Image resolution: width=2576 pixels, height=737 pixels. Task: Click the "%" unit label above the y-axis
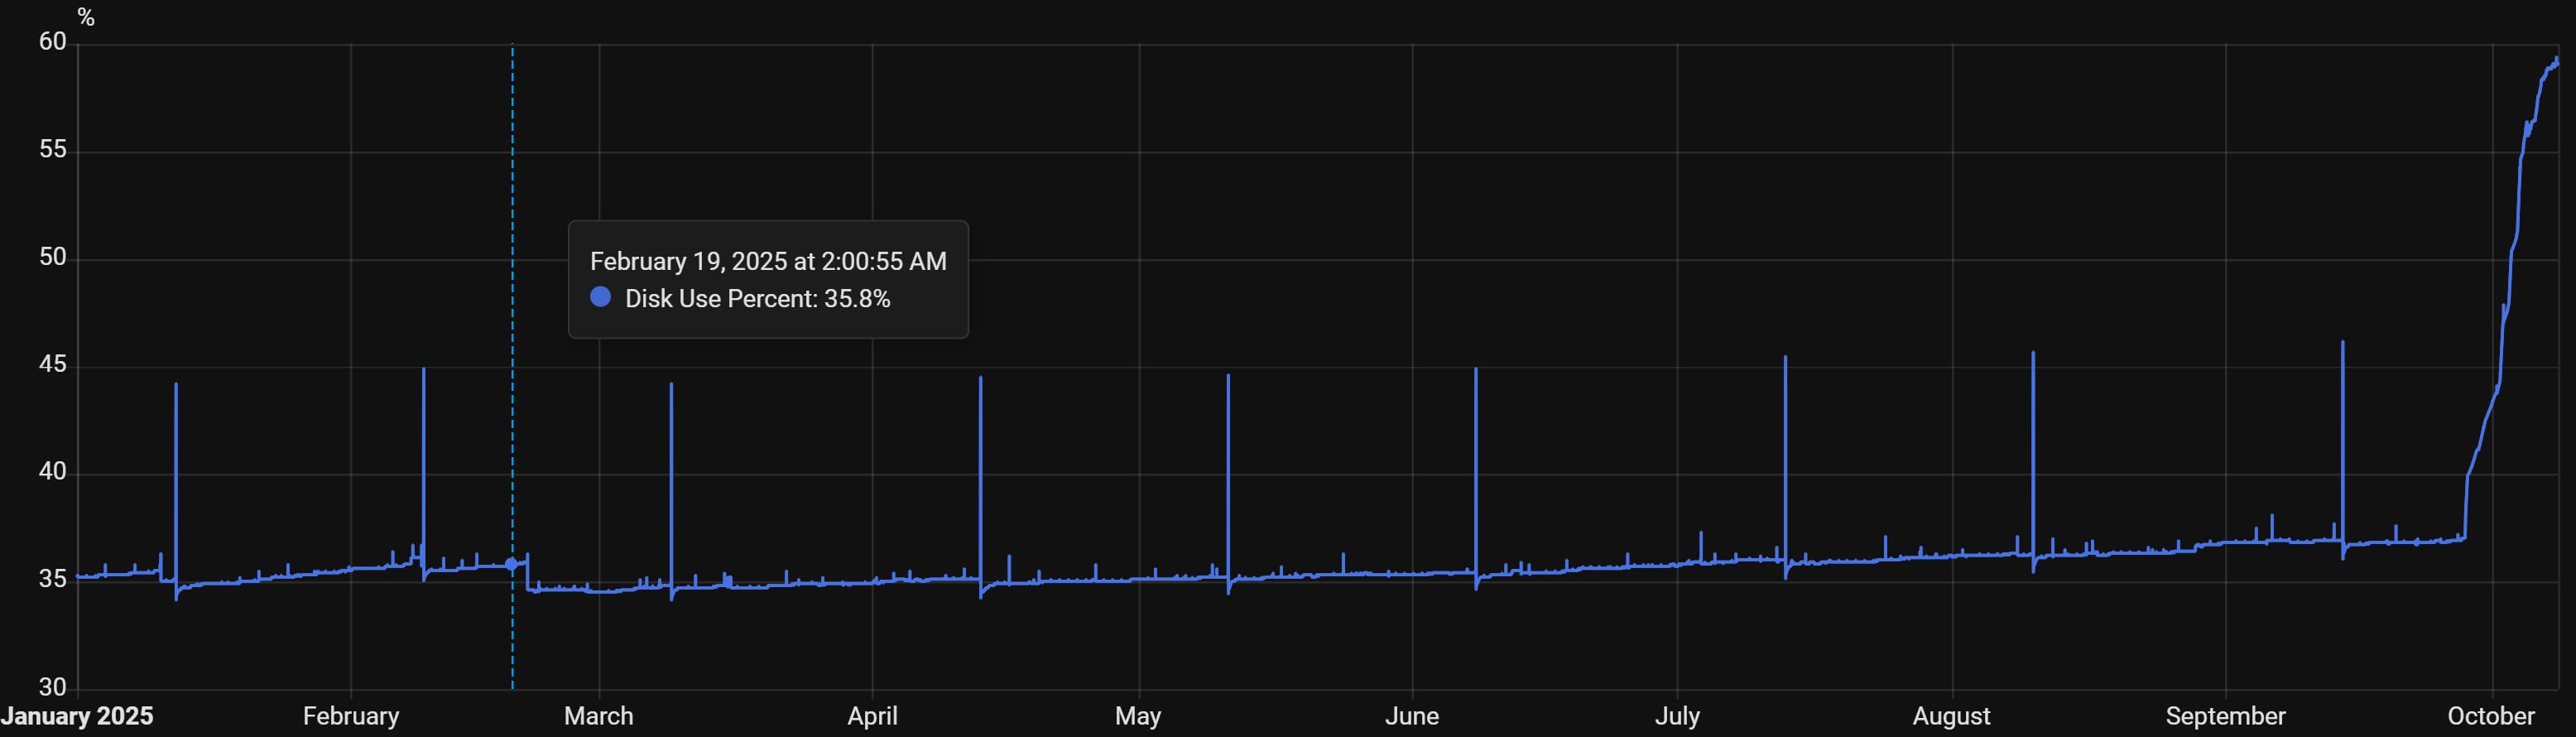[86, 17]
